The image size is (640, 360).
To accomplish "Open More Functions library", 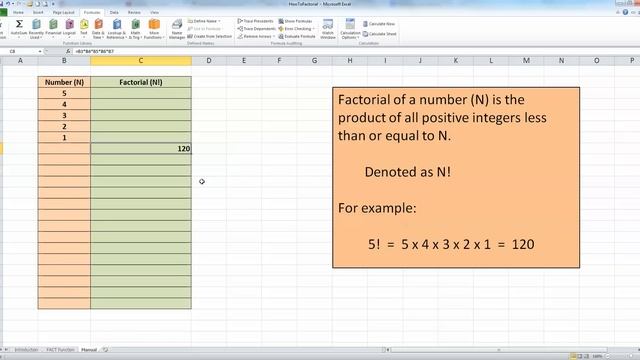I will pyautogui.click(x=154, y=29).
